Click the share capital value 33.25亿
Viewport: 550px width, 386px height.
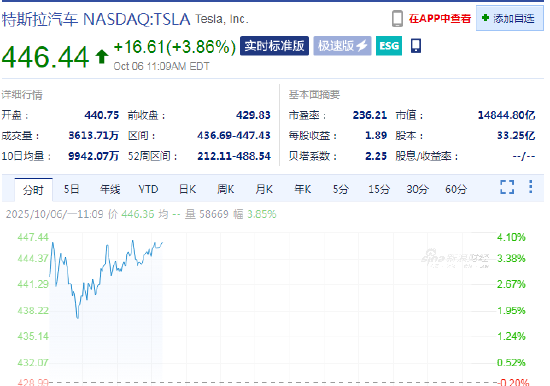[516, 135]
